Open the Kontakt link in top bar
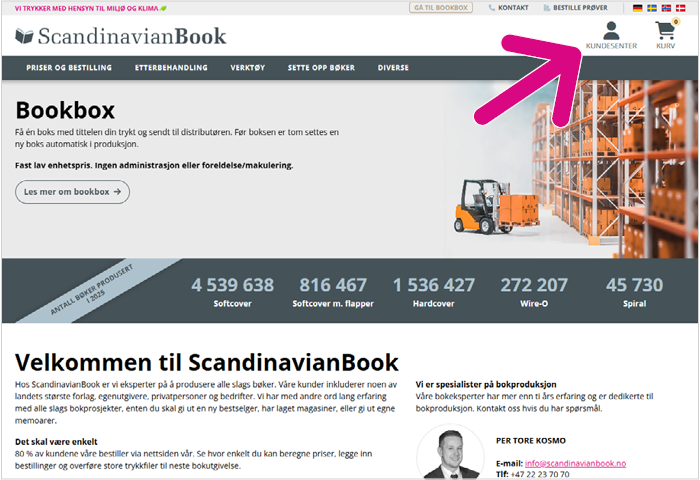The width and height of the screenshot is (700, 480). pos(513,8)
